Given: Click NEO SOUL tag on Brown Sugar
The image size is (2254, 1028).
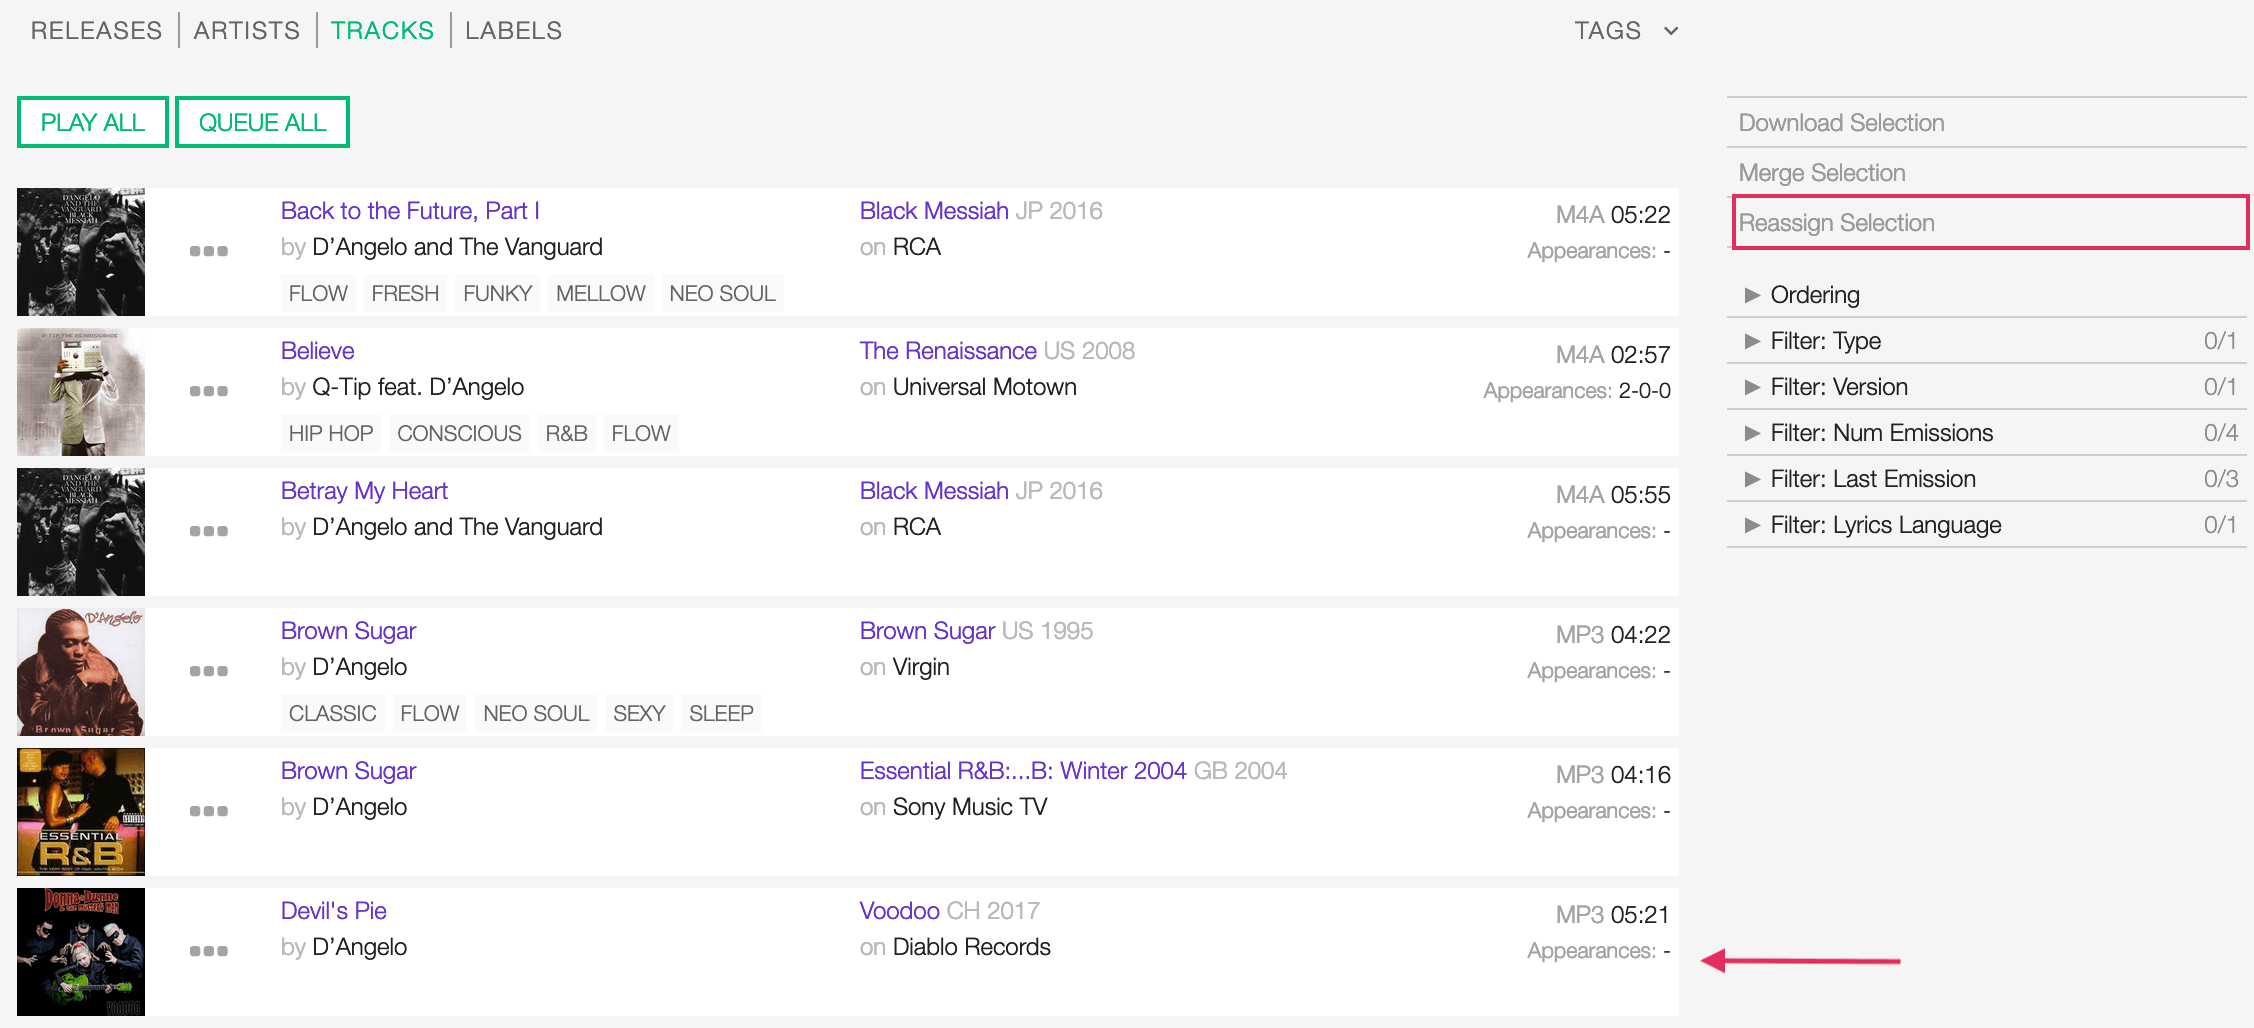Looking at the screenshot, I should [x=536, y=713].
